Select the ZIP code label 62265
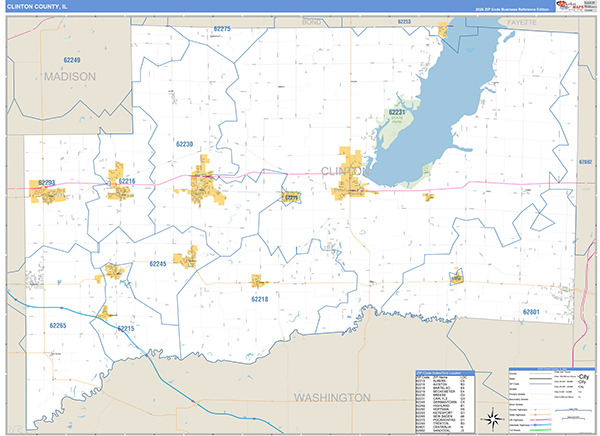 (x=57, y=326)
